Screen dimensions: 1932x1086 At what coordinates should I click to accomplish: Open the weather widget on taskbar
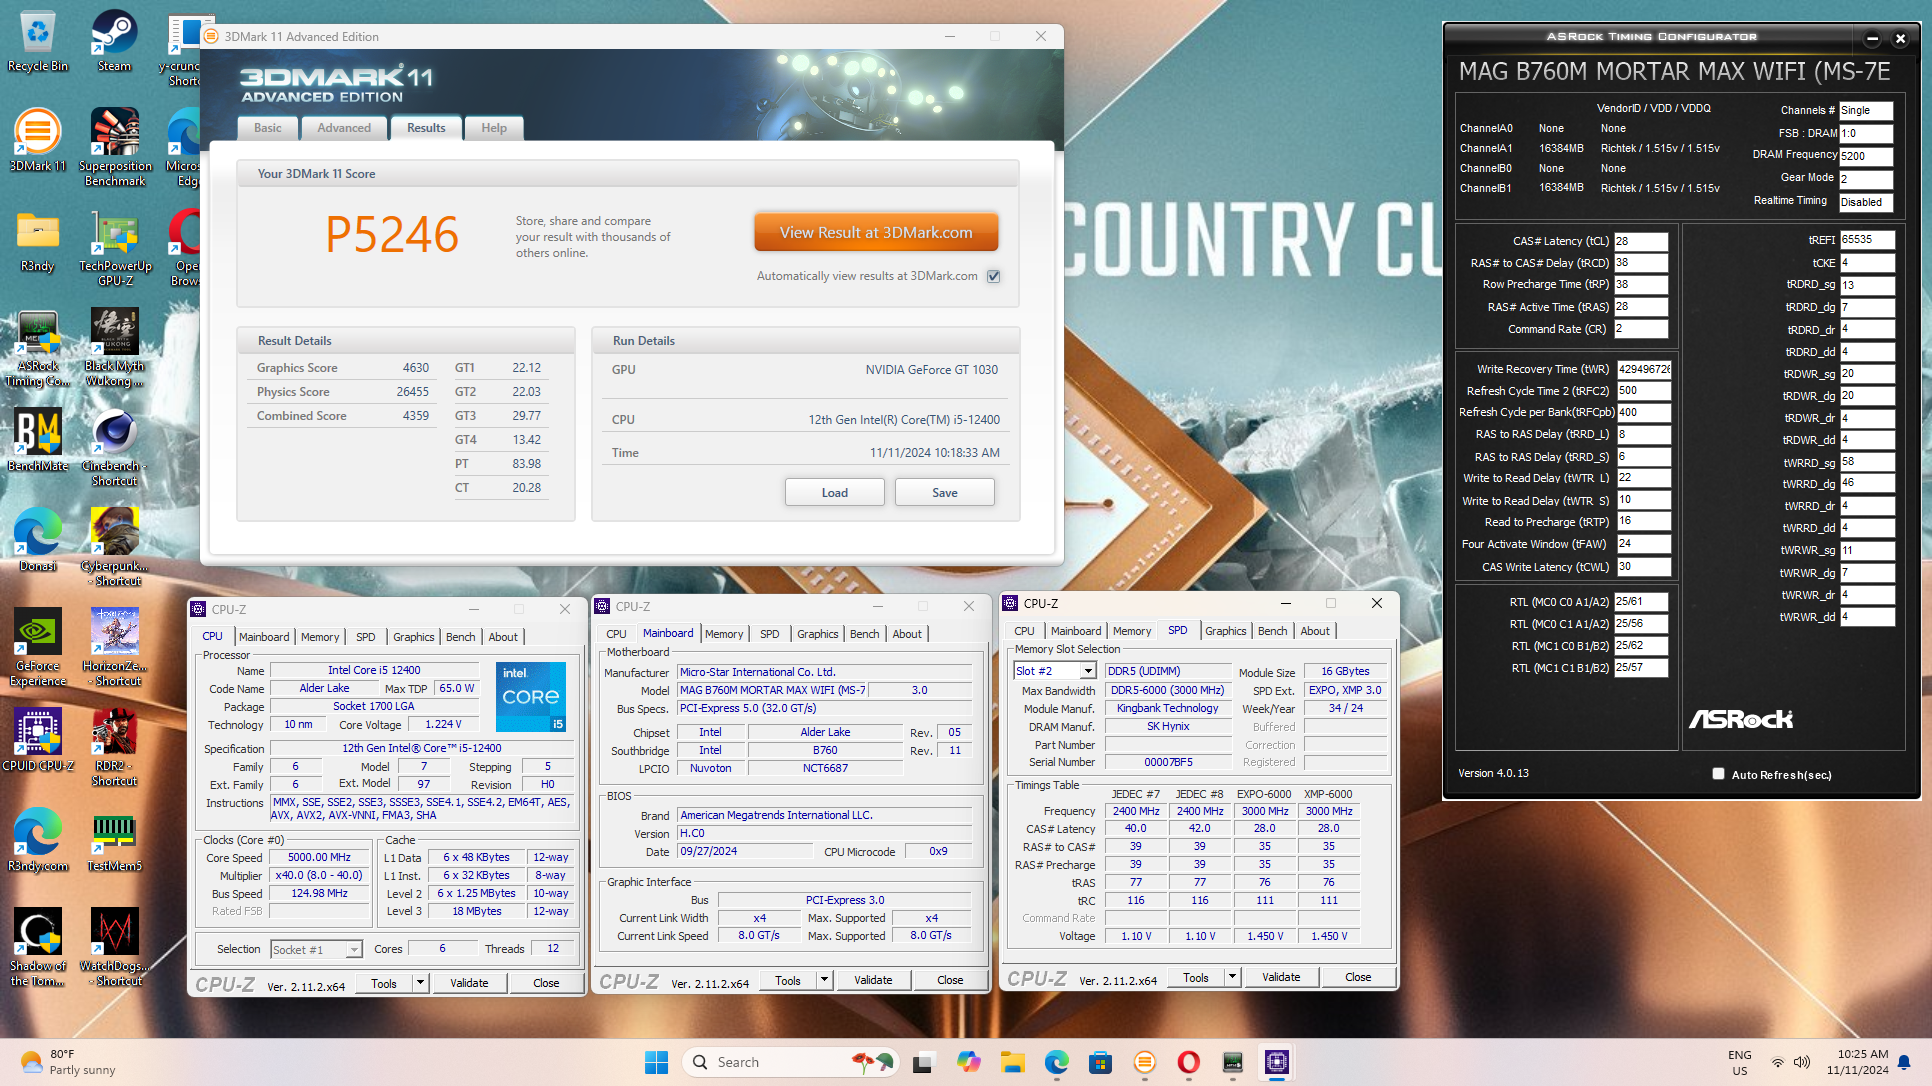click(68, 1062)
